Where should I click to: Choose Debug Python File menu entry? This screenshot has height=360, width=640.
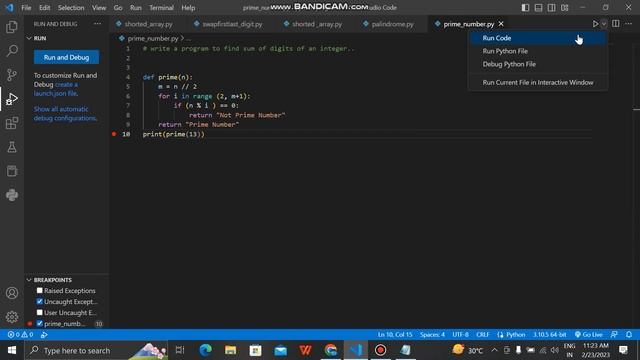(538, 64)
